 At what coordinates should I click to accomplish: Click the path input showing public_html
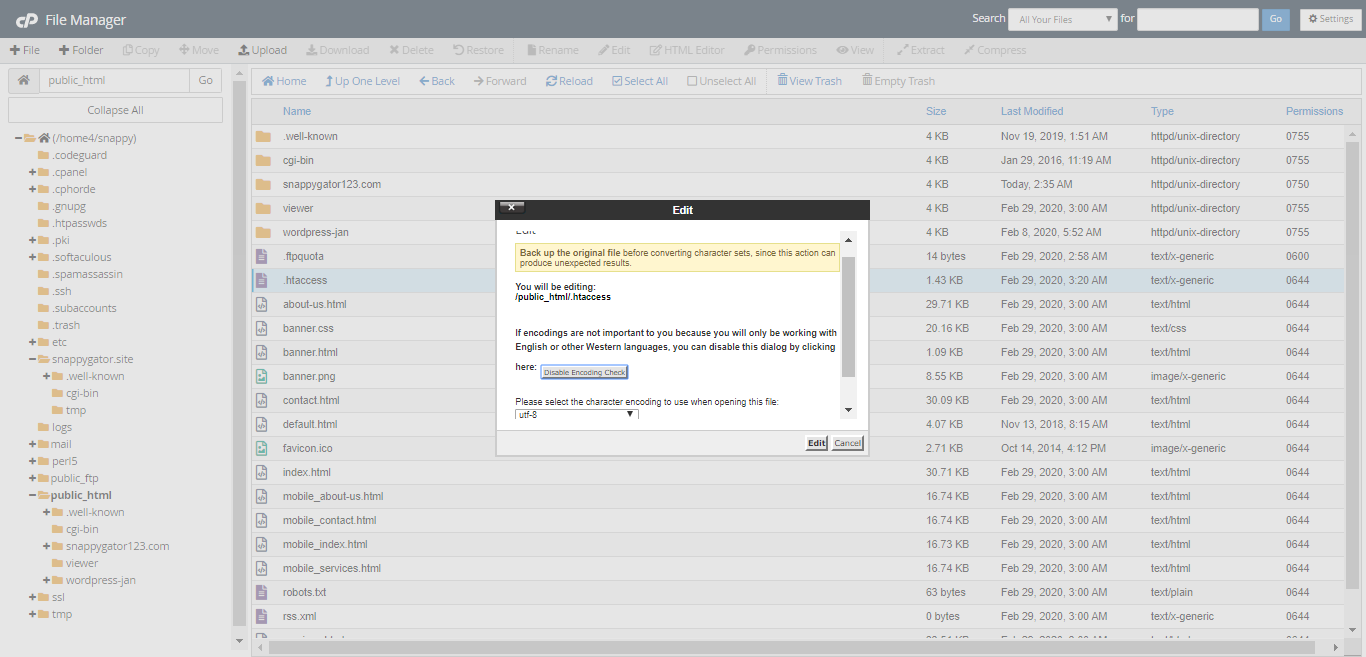pyautogui.click(x=113, y=78)
